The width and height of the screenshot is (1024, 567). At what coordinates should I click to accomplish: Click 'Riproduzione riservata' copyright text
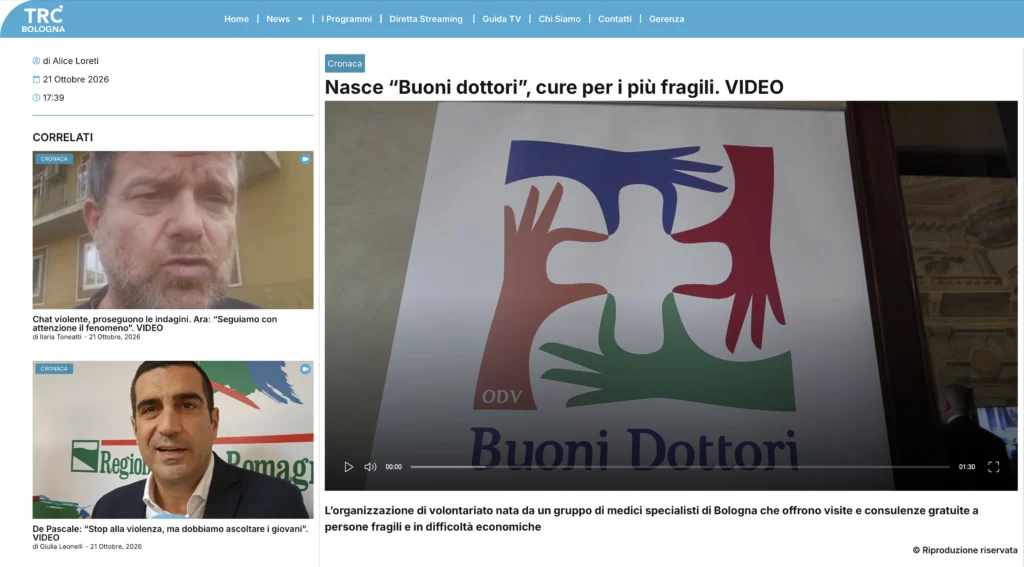coord(965,550)
